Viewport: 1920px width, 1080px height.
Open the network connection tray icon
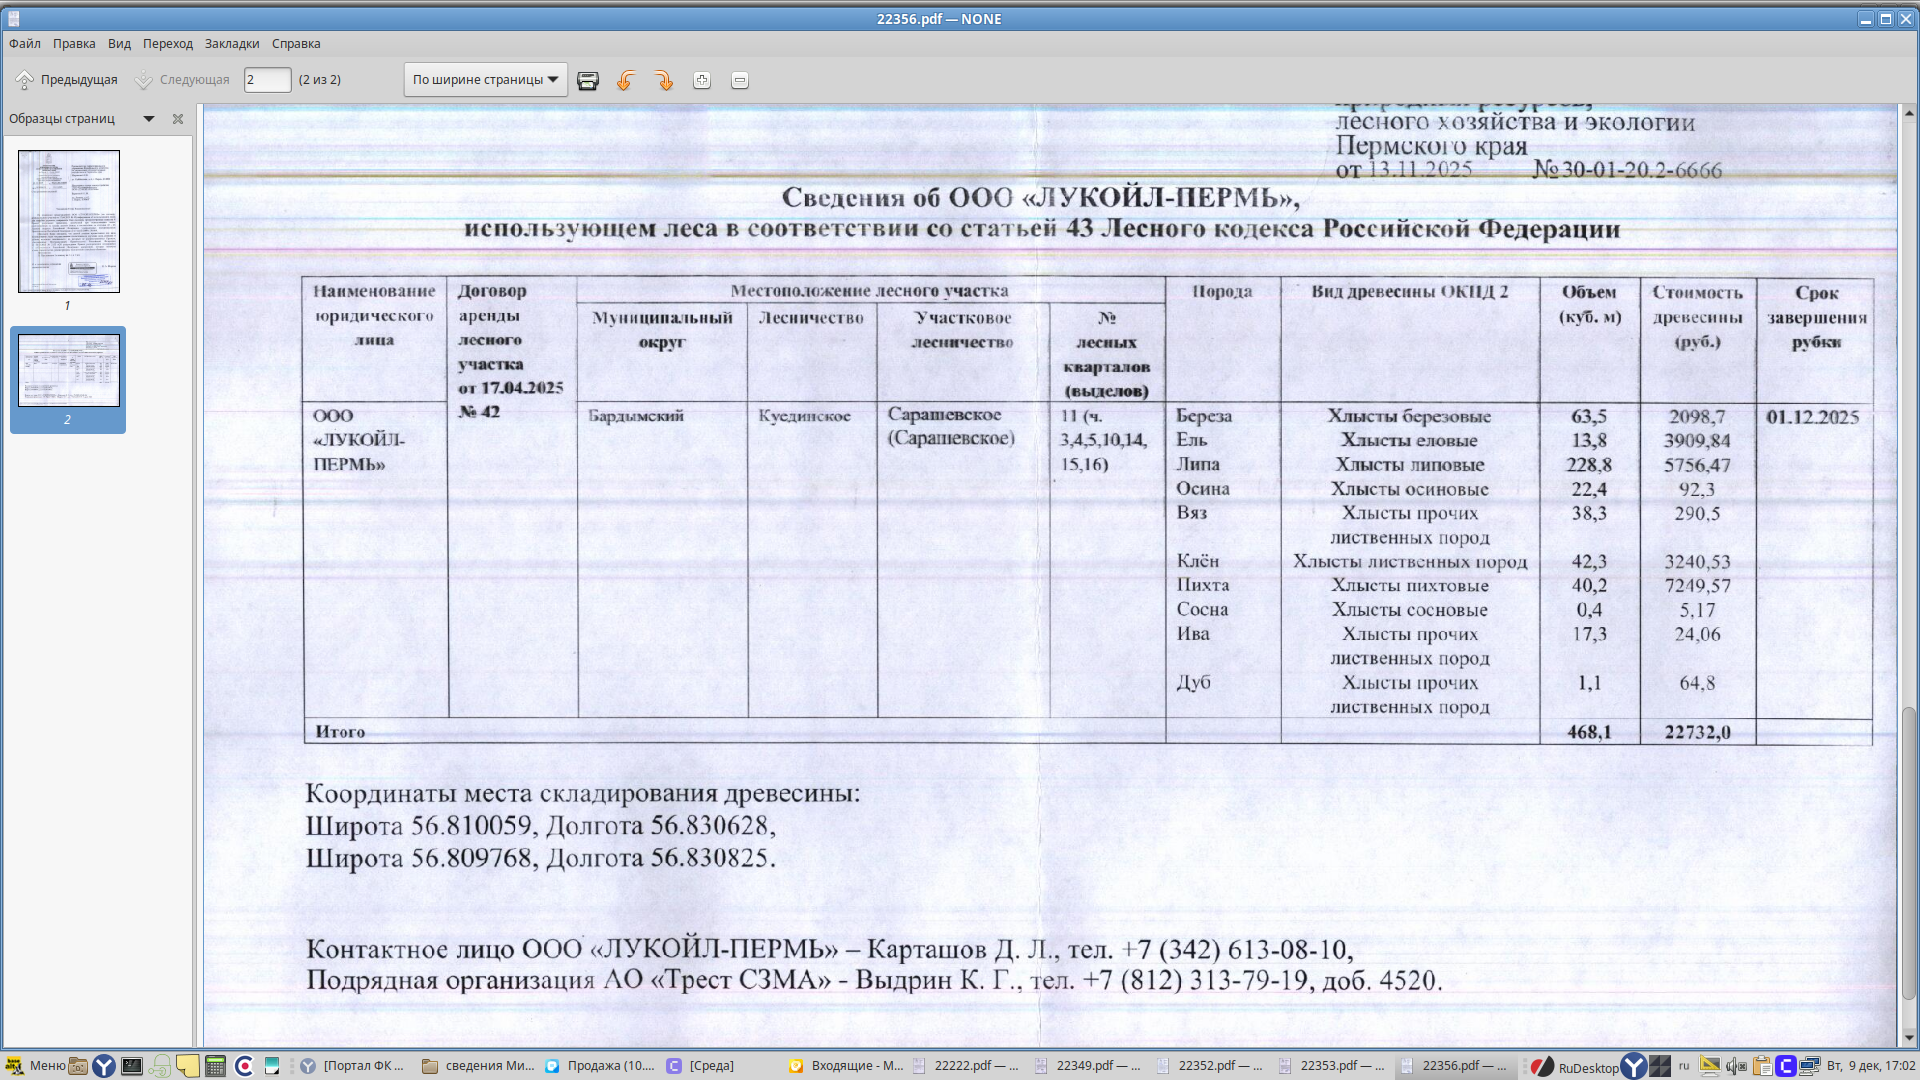[1809, 1066]
